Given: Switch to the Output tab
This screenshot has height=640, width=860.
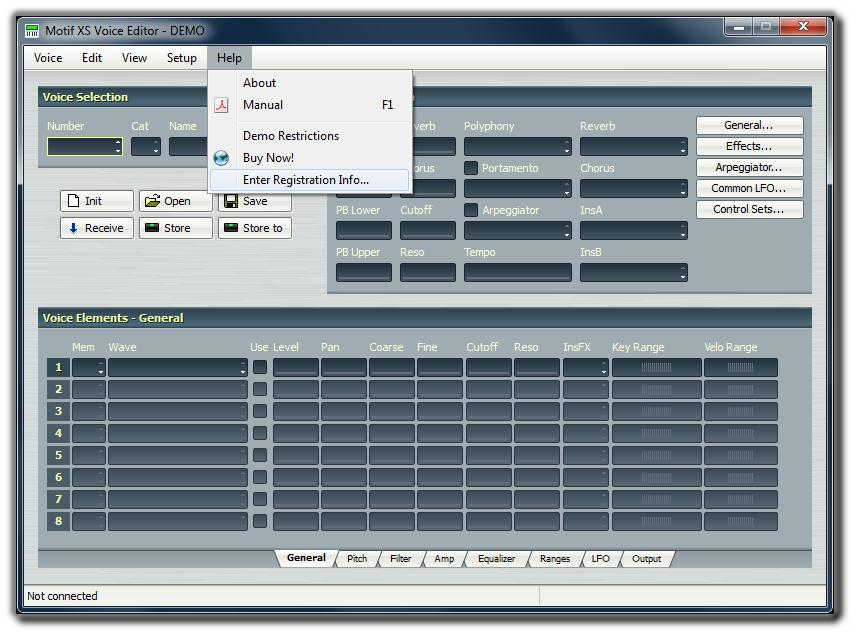Looking at the screenshot, I should pyautogui.click(x=647, y=559).
